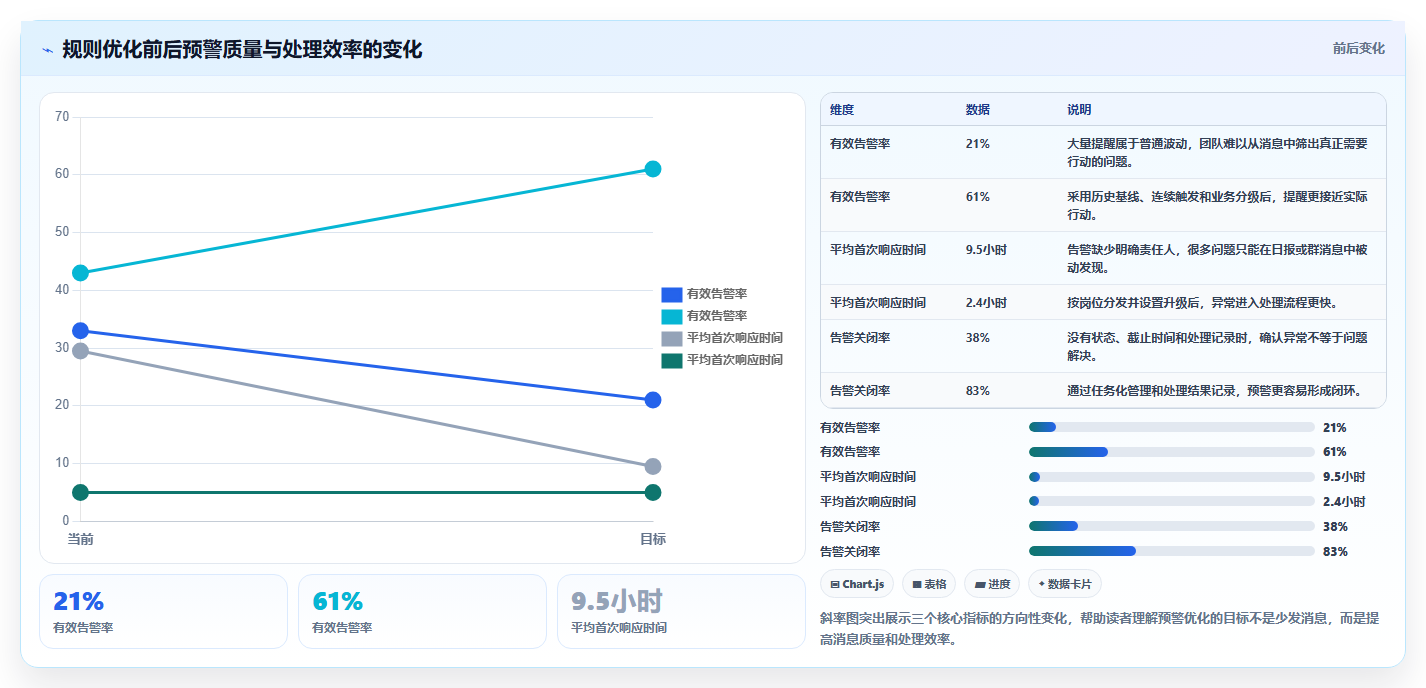Click the 数据 table column header
Screen dimensions: 1426x688
(x=978, y=110)
